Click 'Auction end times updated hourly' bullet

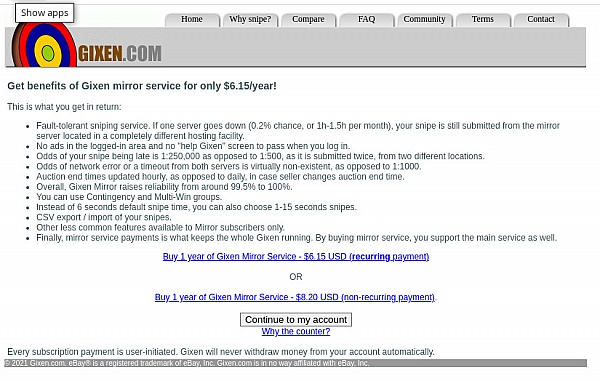click(x=220, y=177)
